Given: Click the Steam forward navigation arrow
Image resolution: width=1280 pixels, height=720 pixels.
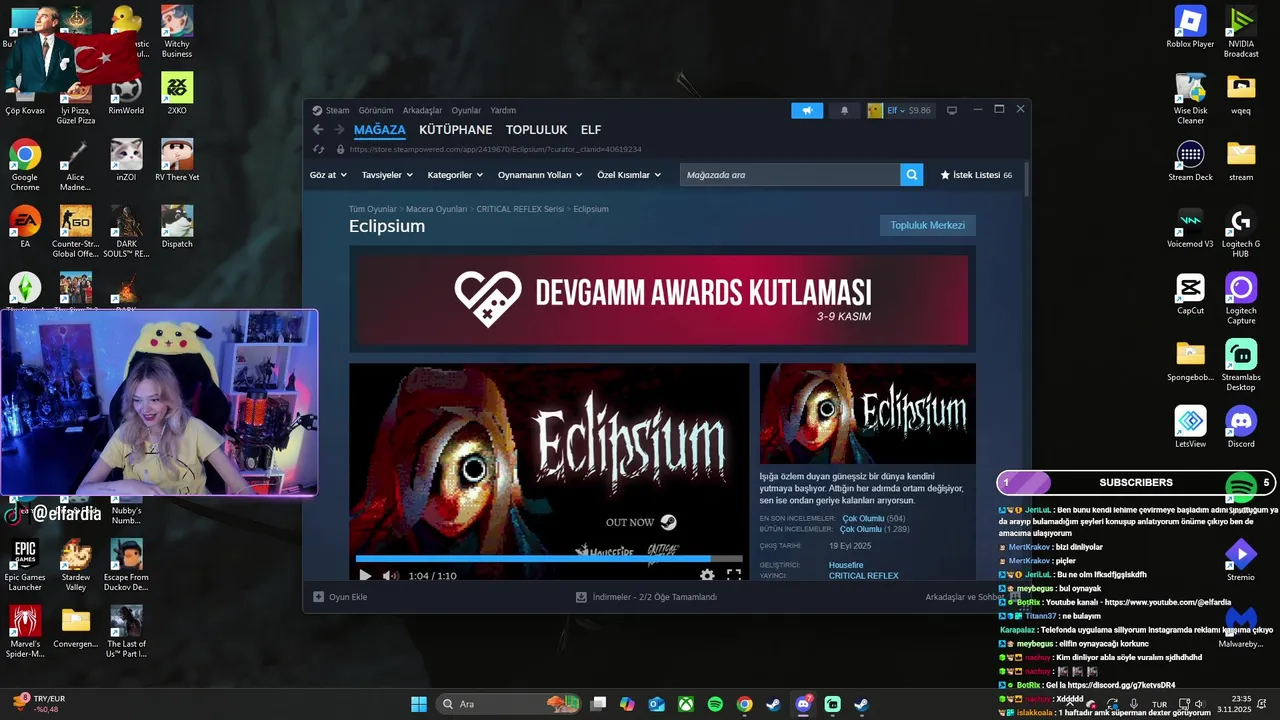Looking at the screenshot, I should [x=339, y=130].
